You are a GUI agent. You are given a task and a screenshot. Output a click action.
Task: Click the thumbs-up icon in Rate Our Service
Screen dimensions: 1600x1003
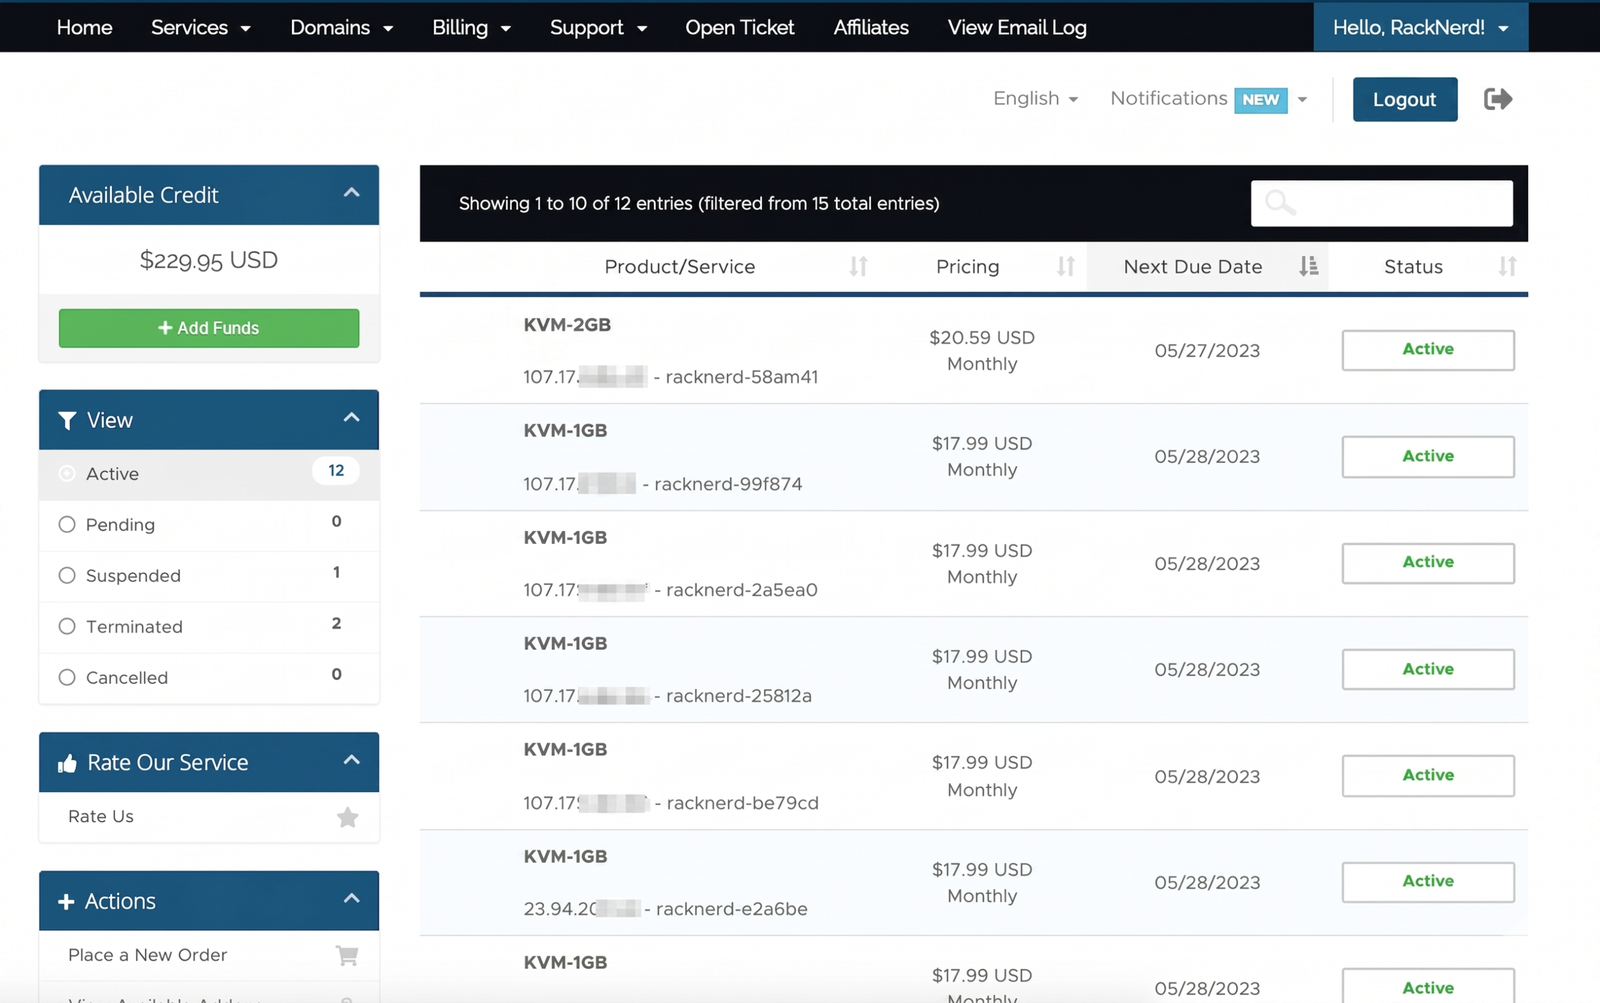coord(67,763)
